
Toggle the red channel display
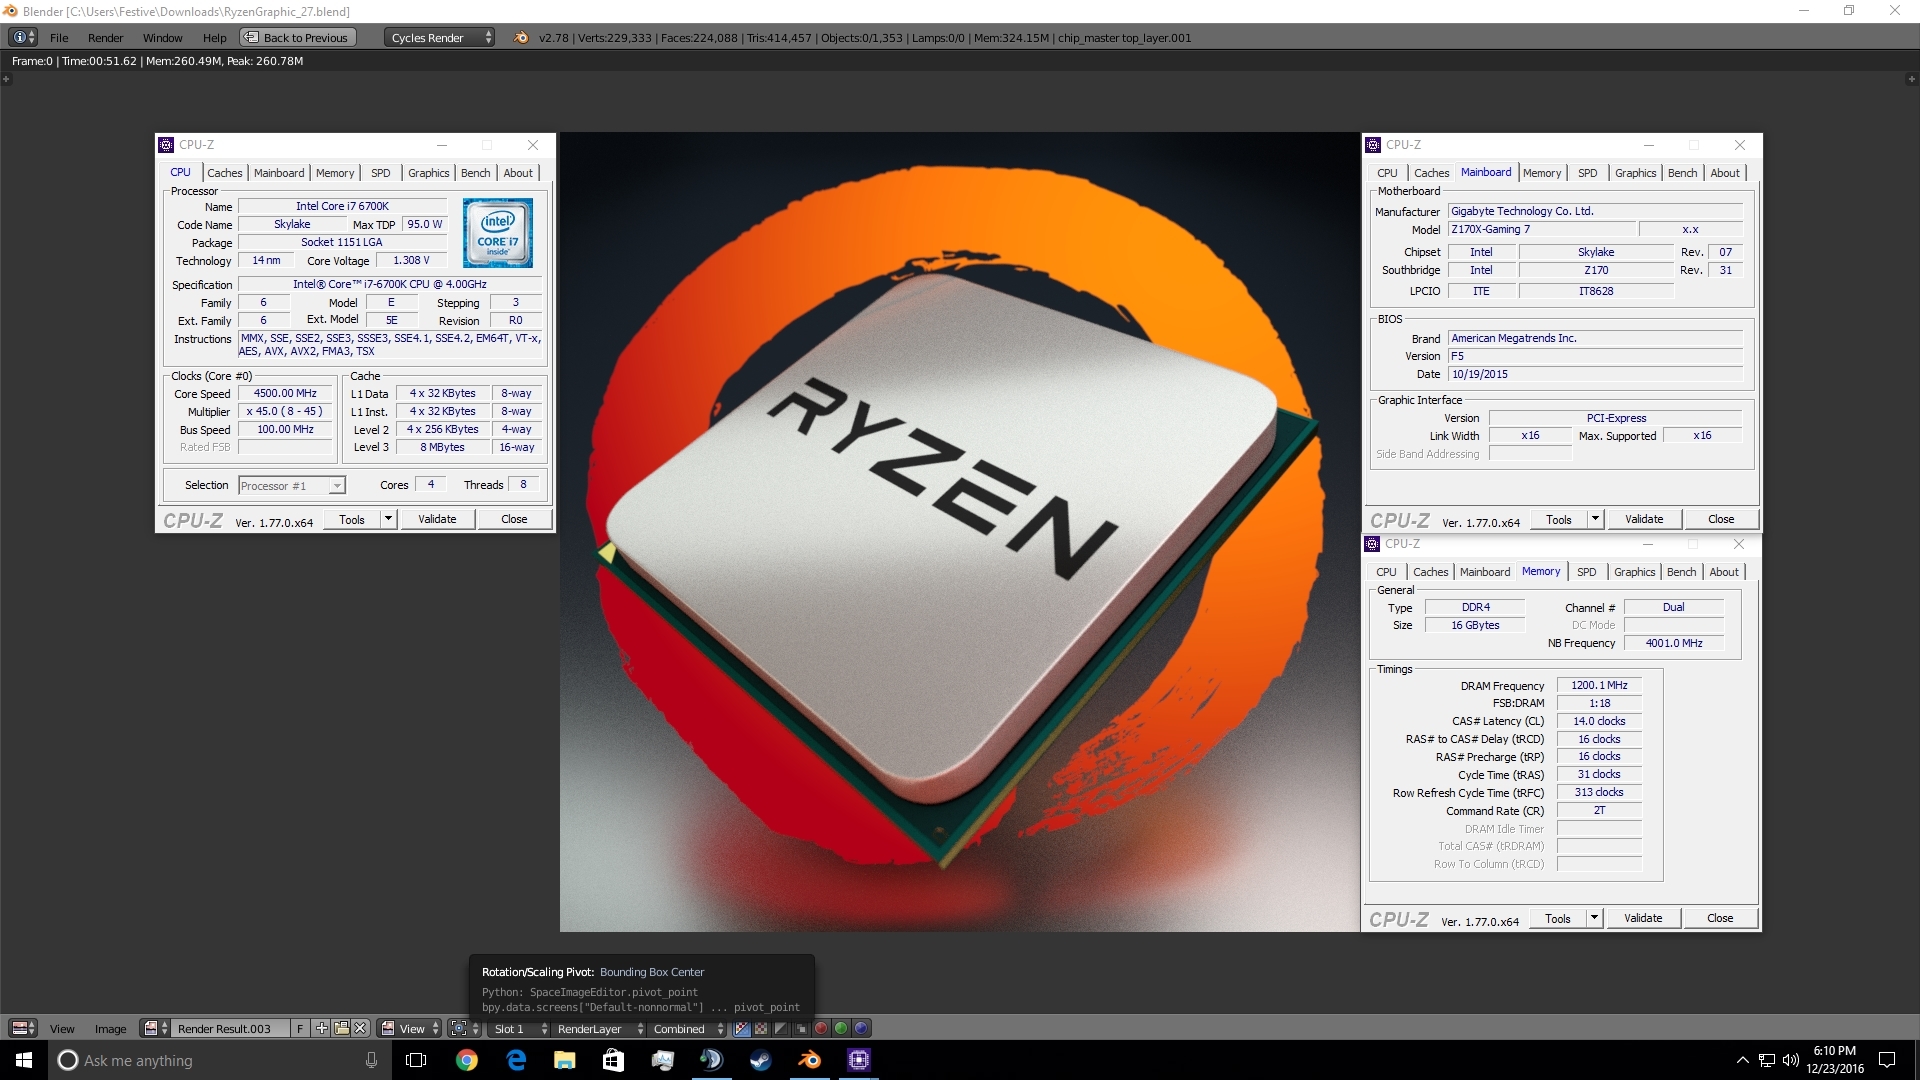821,1028
